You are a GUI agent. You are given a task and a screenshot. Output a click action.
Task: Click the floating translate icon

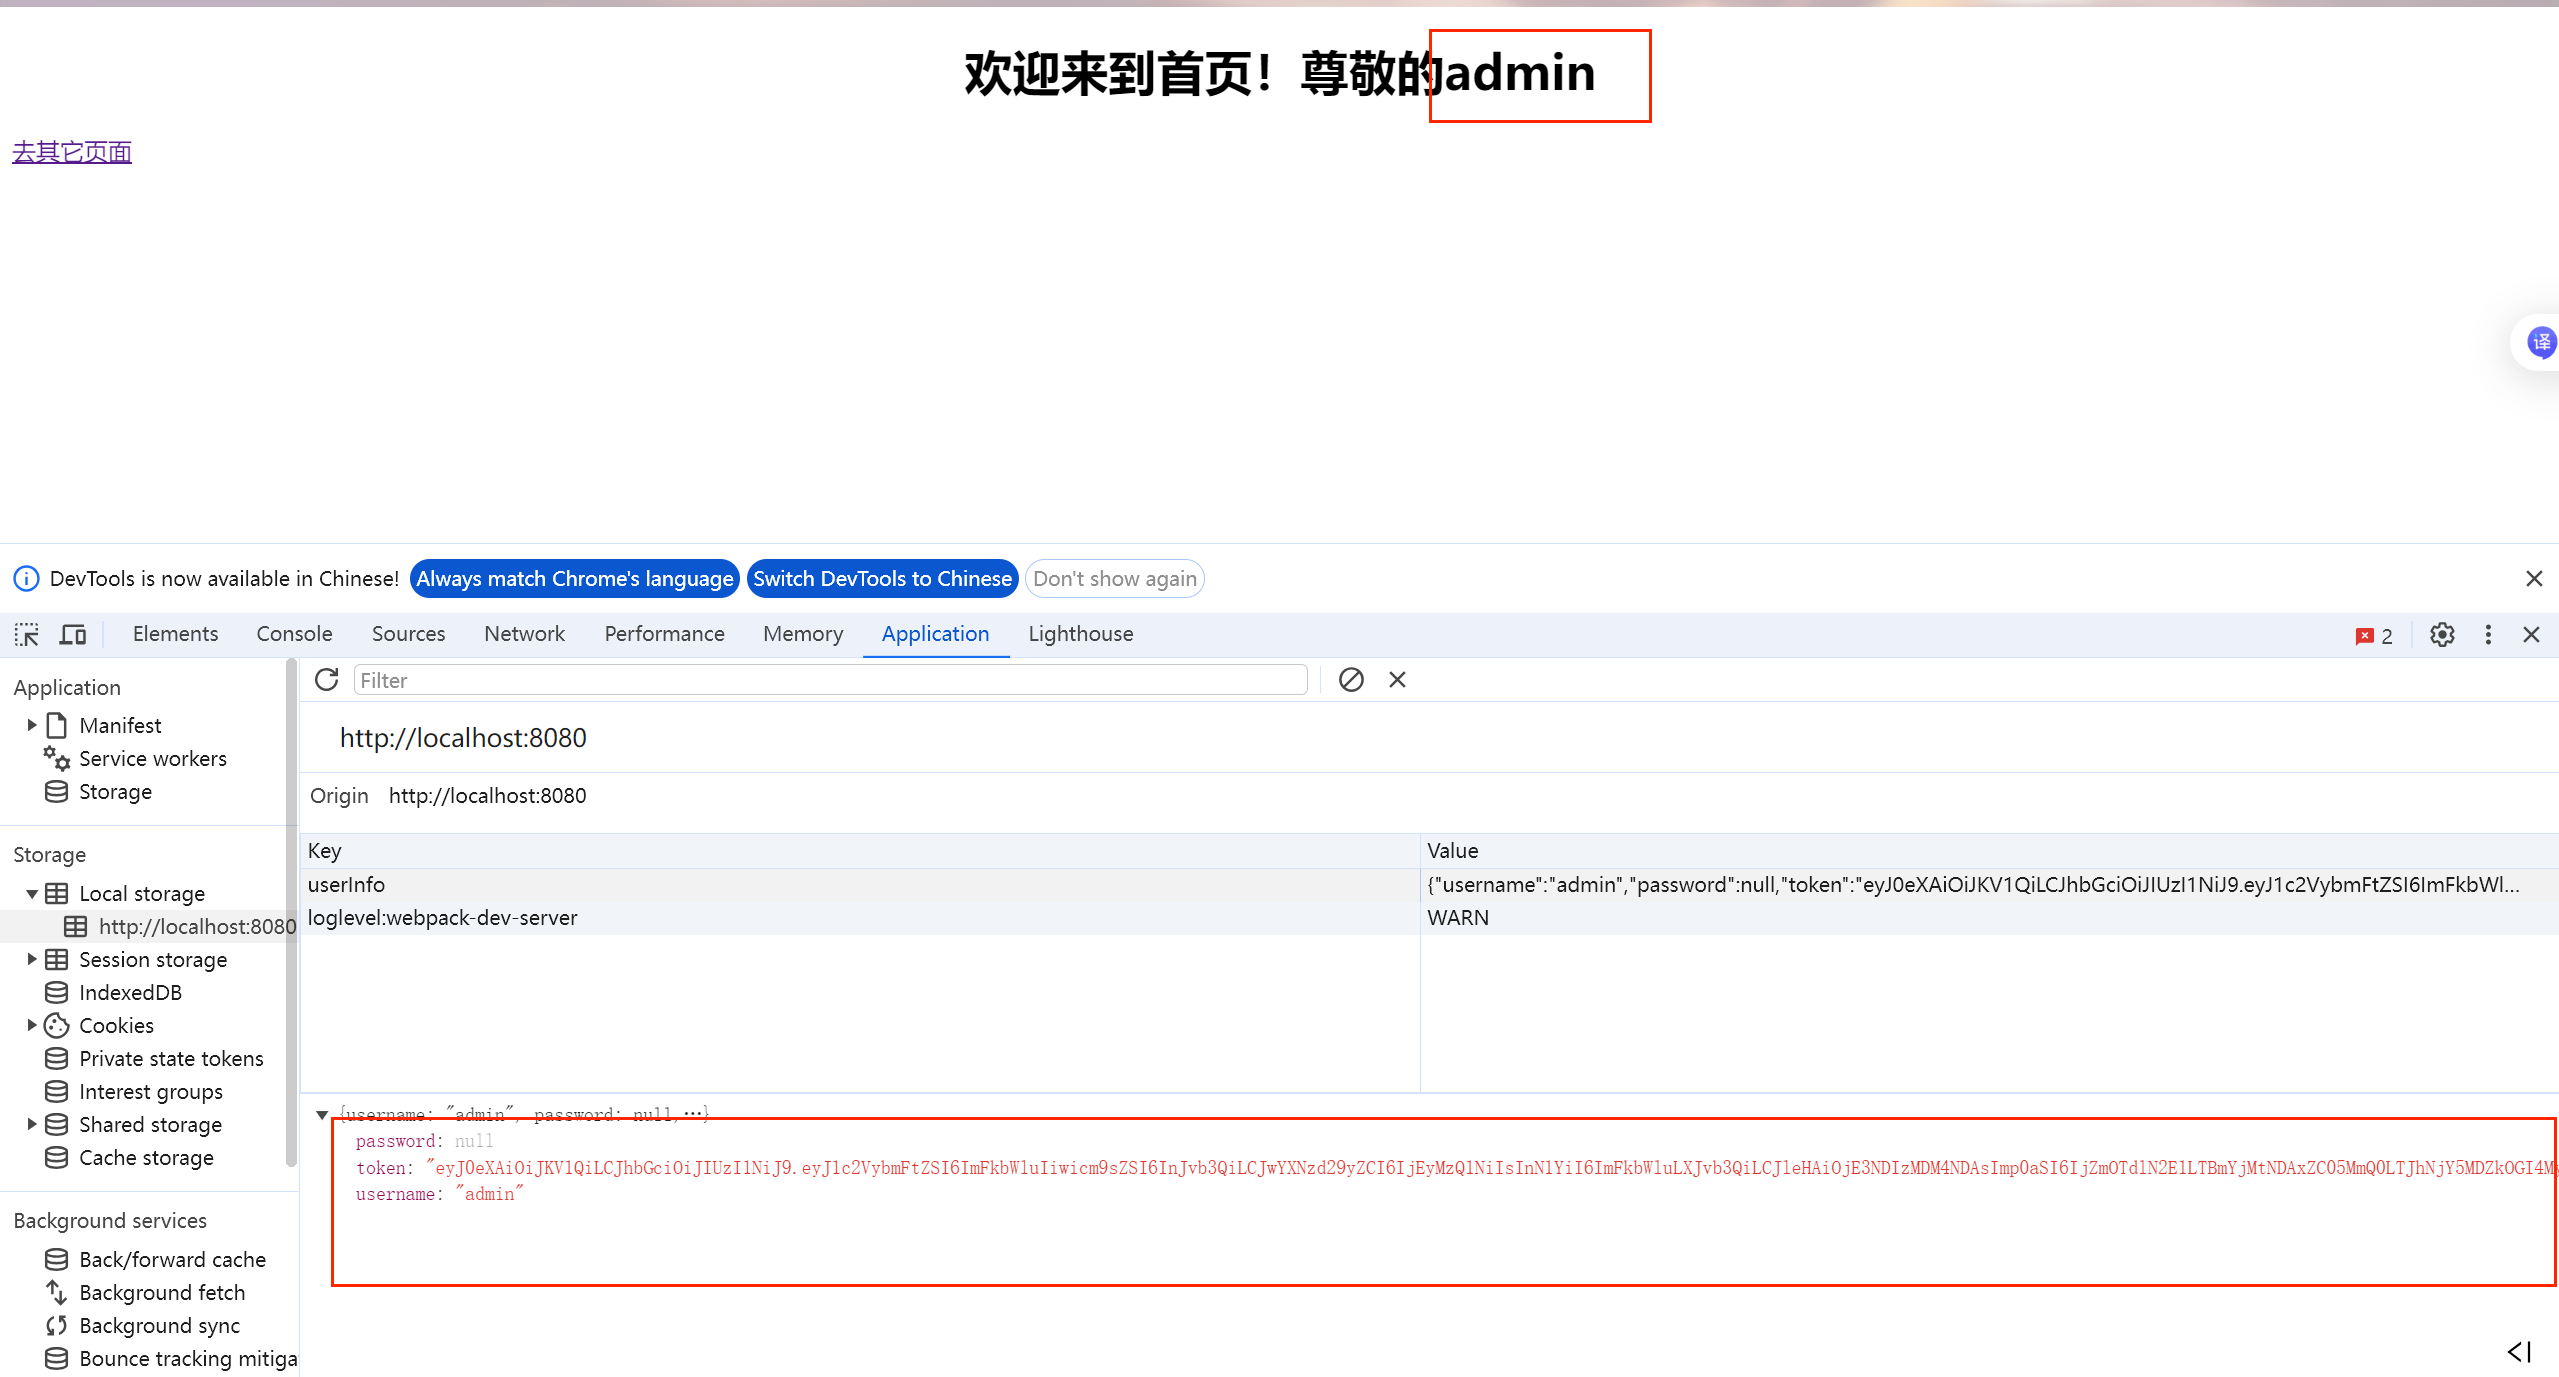click(x=2541, y=343)
